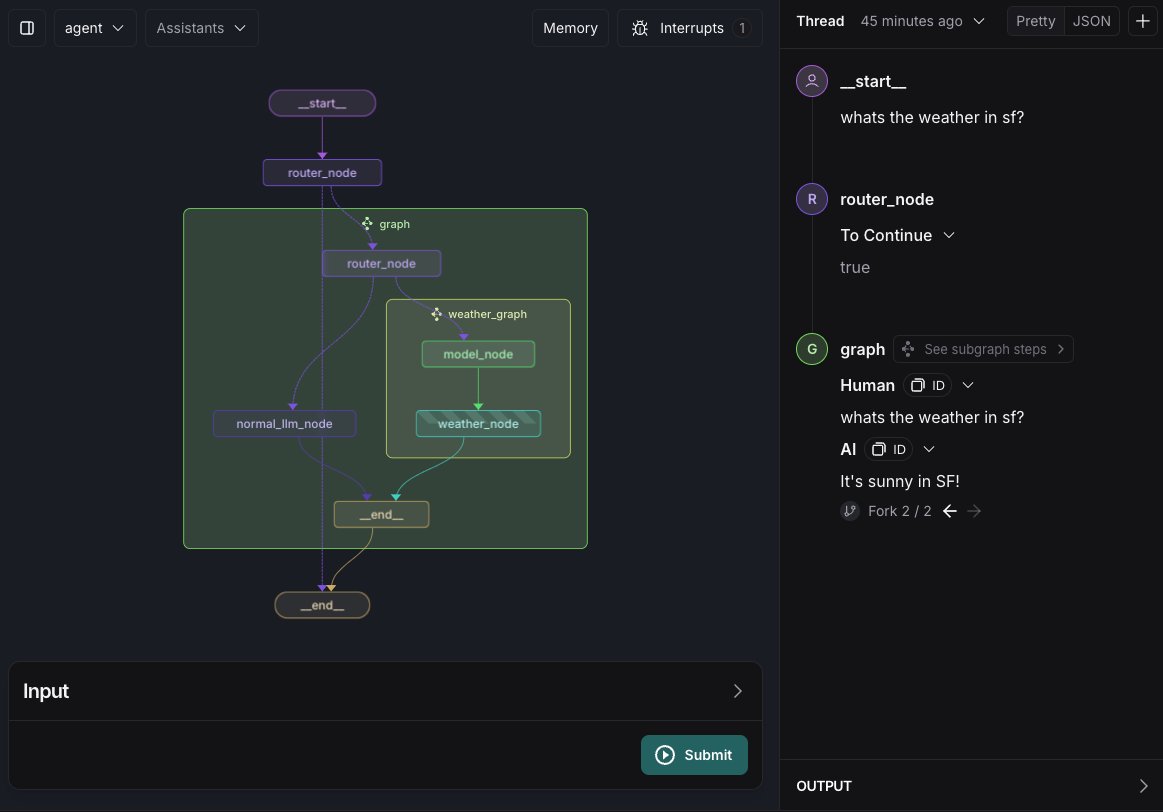Click the weather_graph subgraph icon
The image size is (1163, 812).
[x=436, y=314]
